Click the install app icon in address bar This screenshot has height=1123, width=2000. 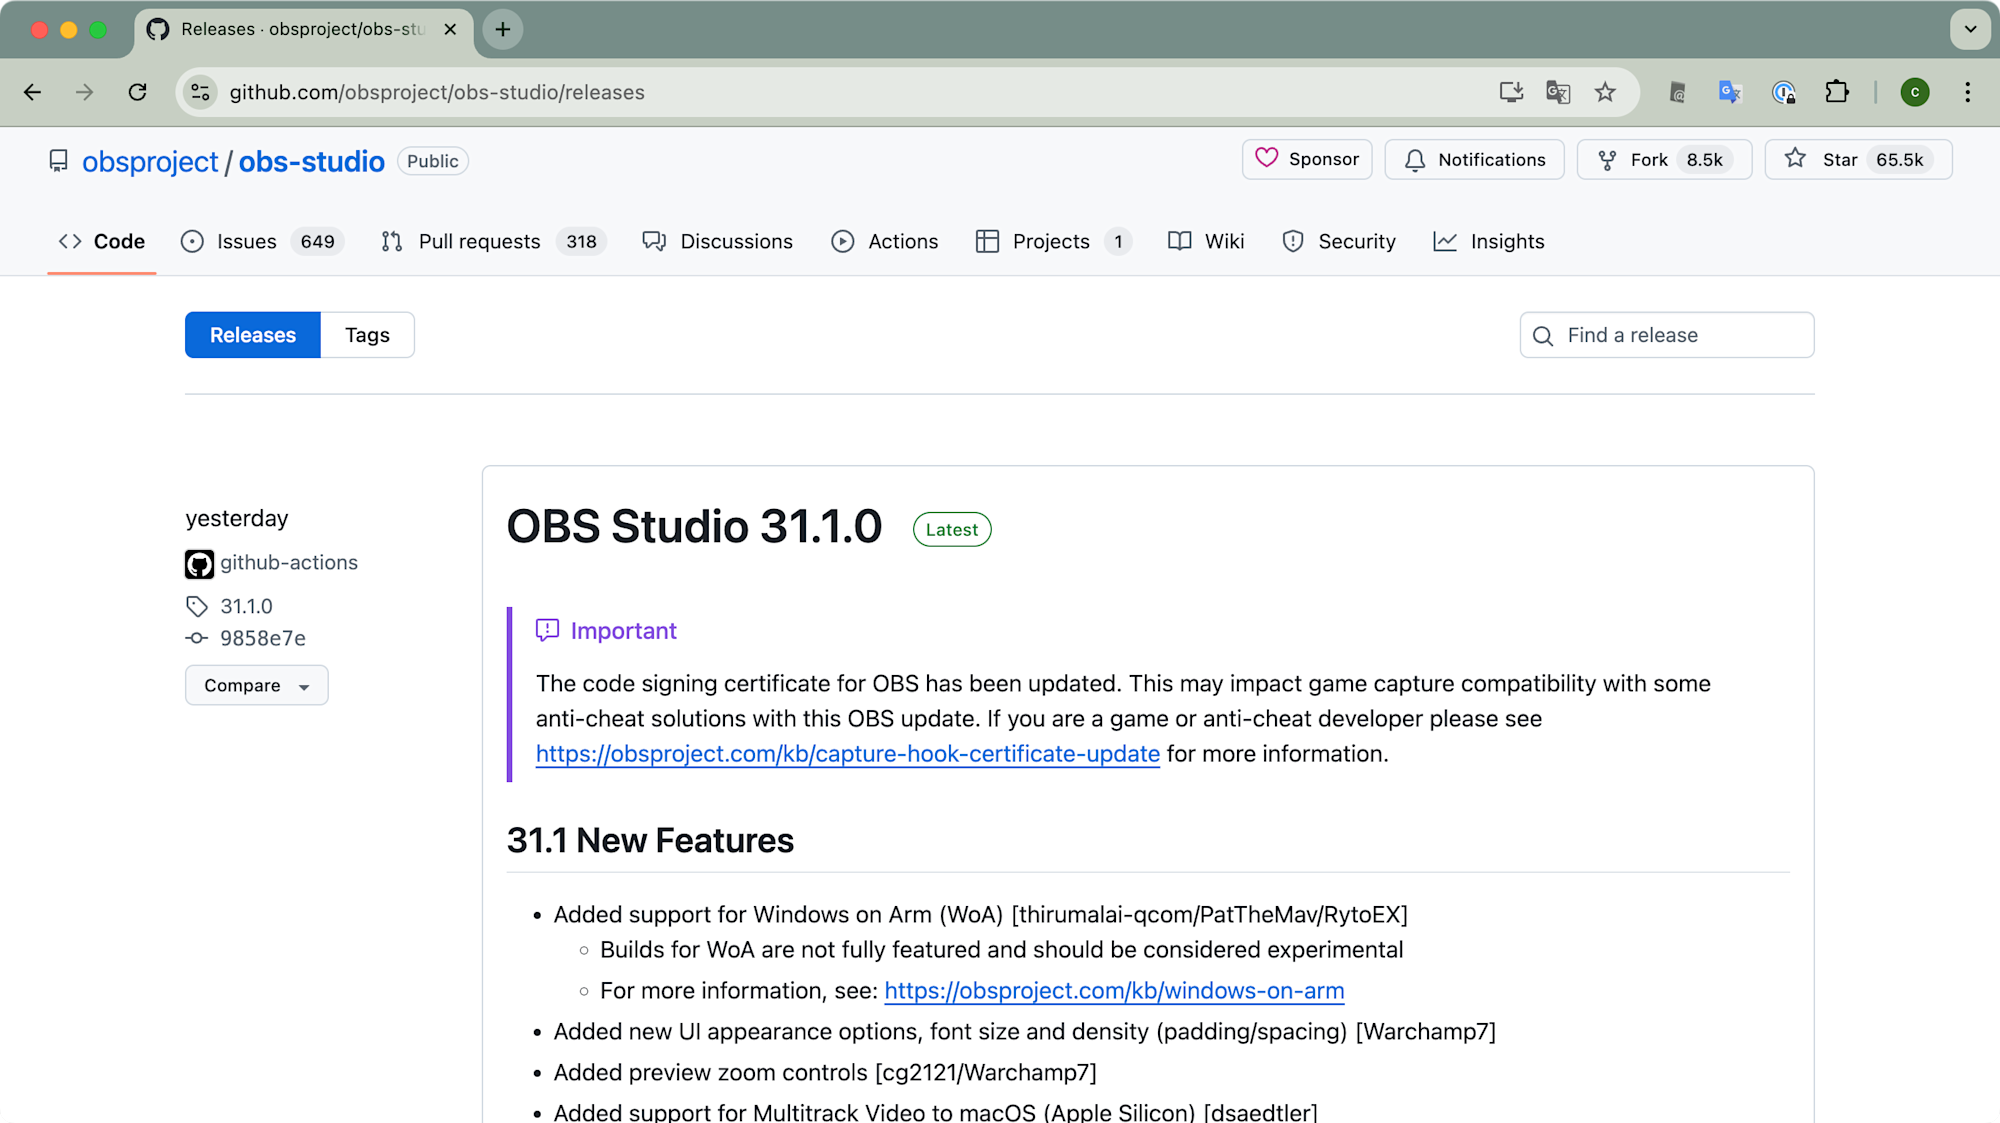[1511, 92]
